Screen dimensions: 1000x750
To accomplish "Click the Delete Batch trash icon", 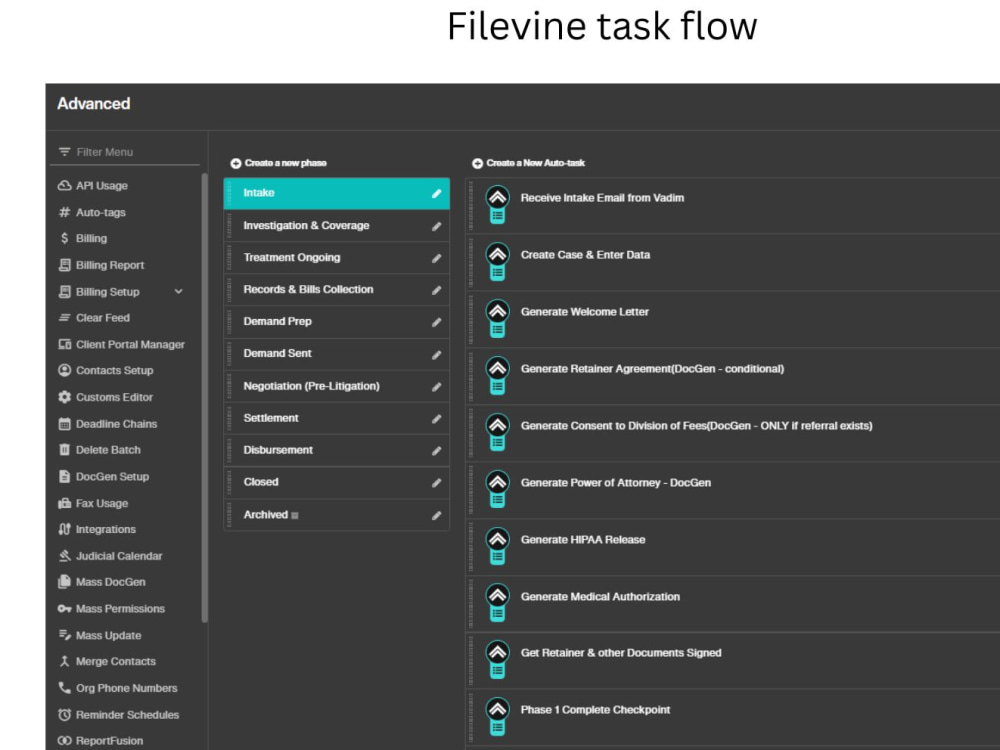I will pyautogui.click(x=64, y=450).
